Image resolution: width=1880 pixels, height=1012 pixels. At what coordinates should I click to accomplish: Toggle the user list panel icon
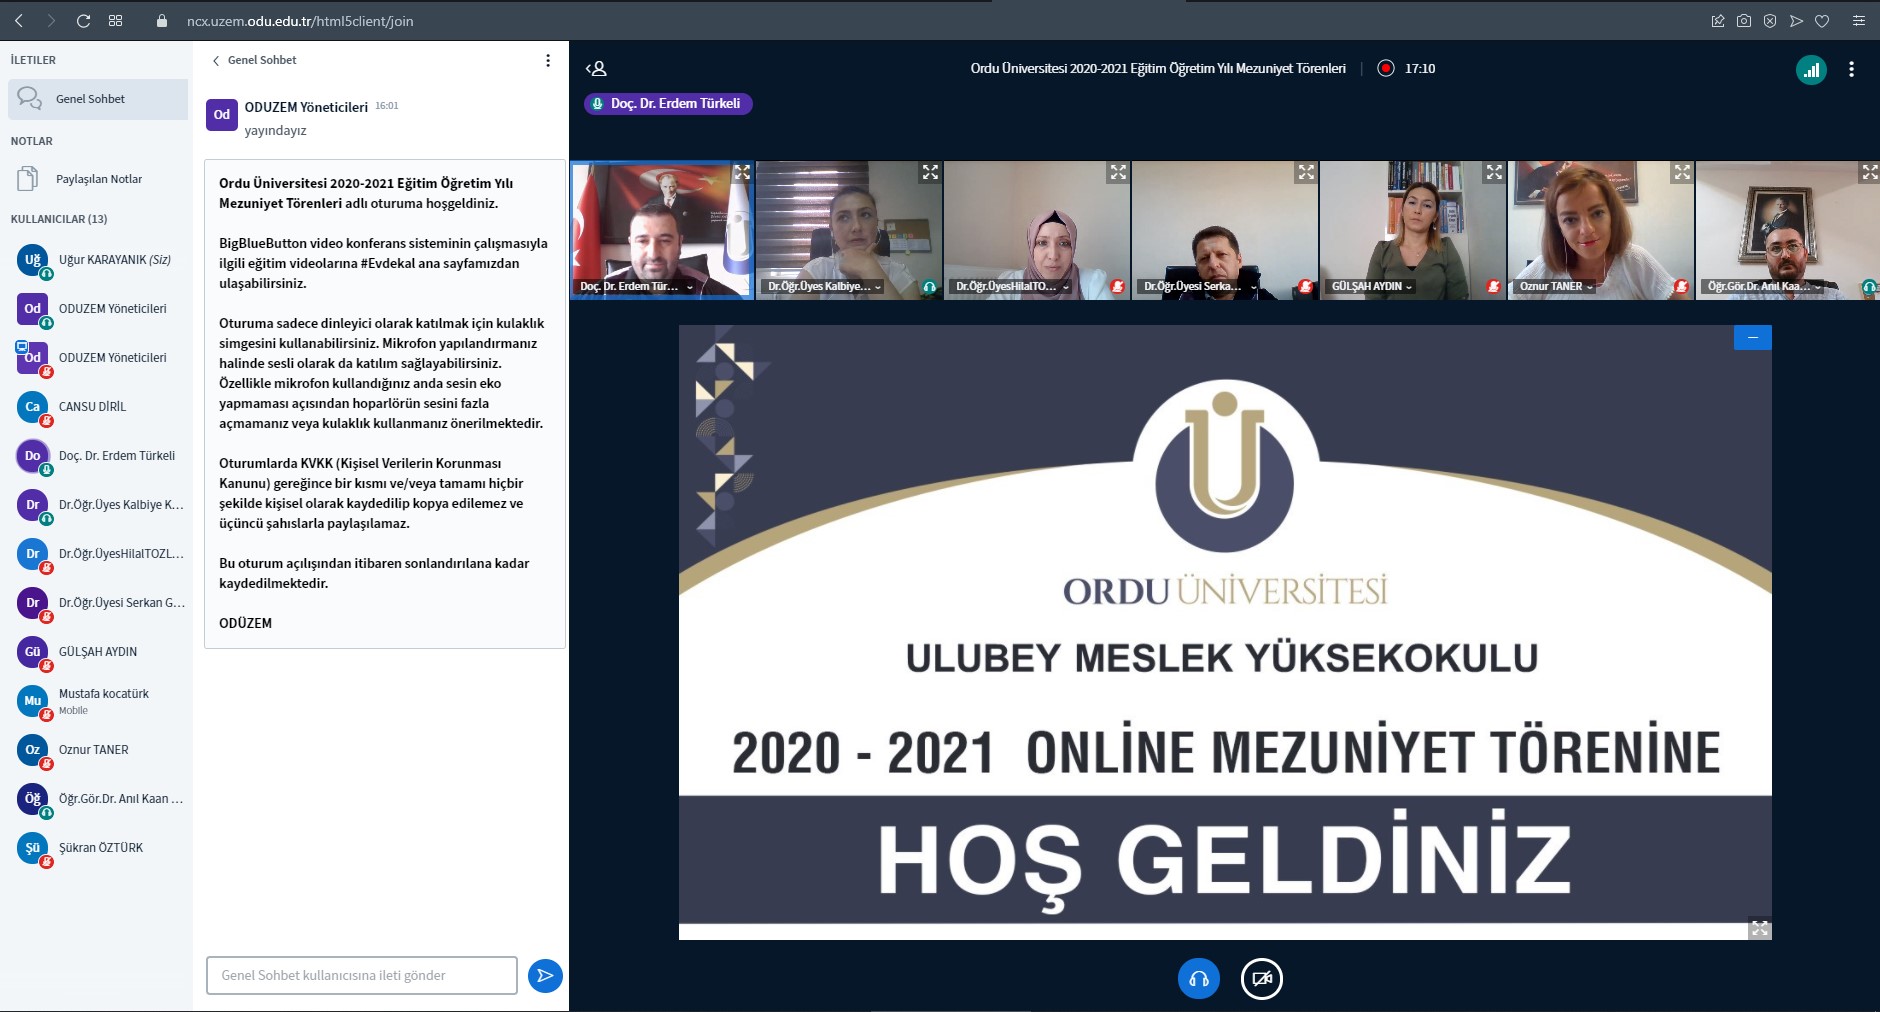[x=596, y=69]
